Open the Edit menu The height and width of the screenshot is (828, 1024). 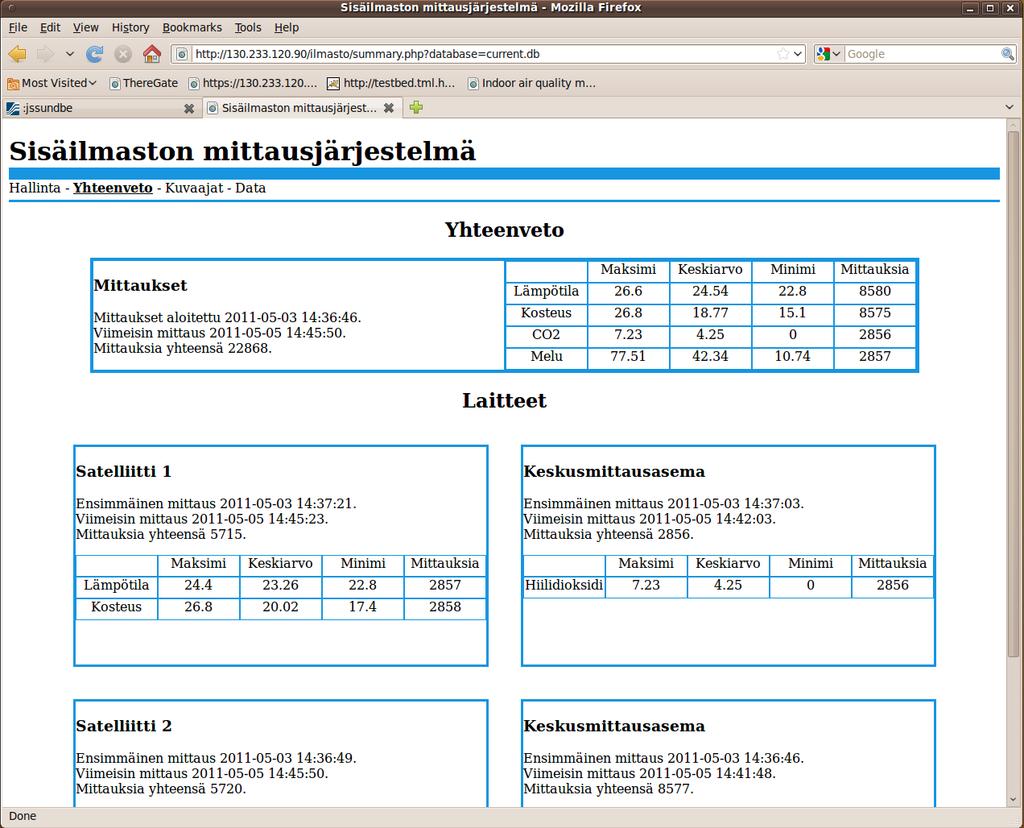click(50, 27)
